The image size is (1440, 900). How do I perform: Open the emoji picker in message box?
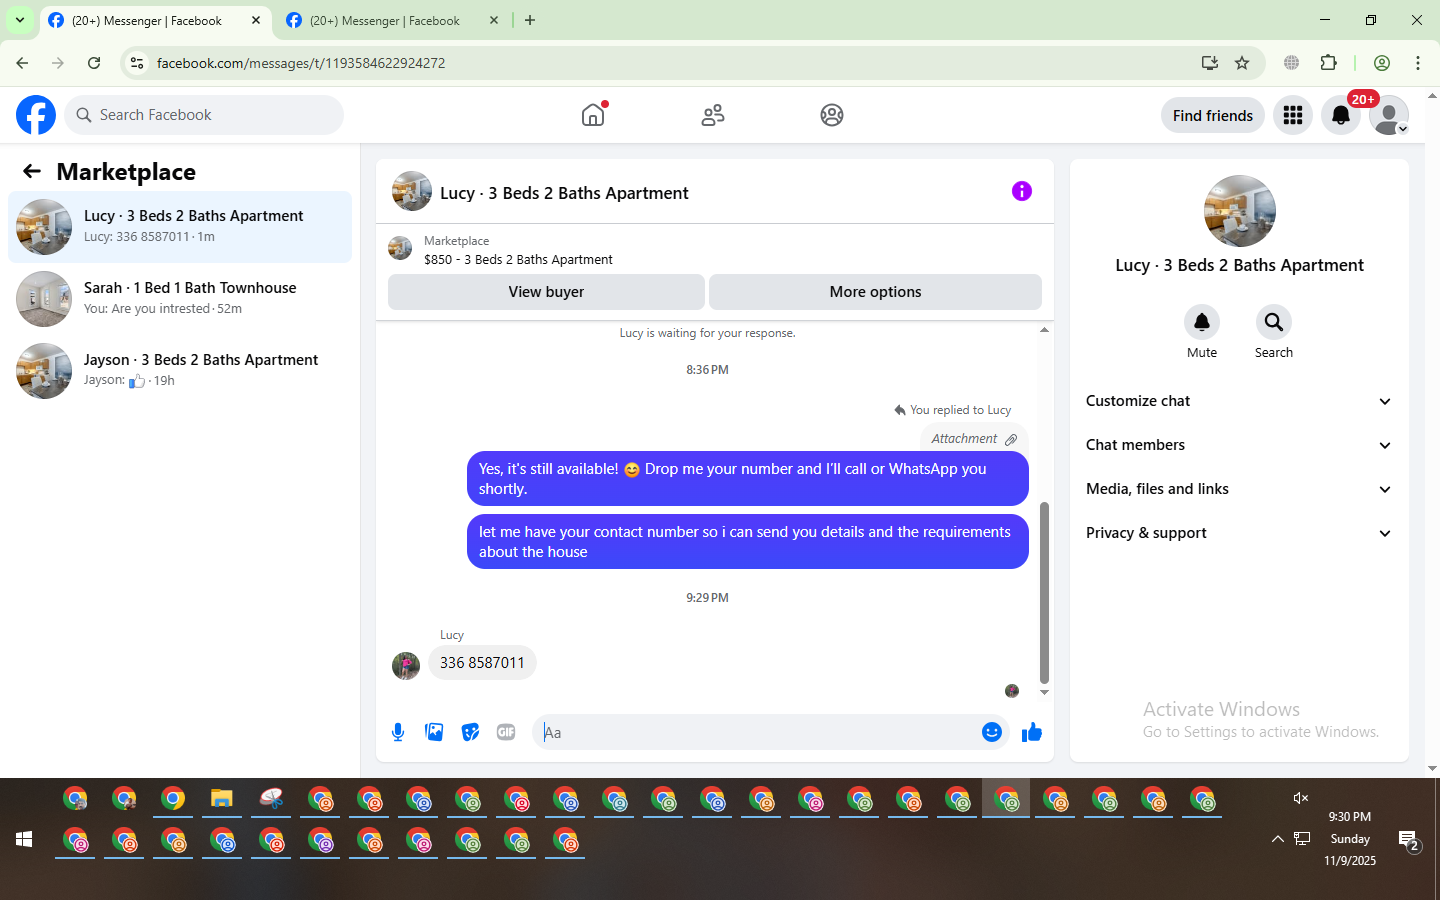[992, 732]
